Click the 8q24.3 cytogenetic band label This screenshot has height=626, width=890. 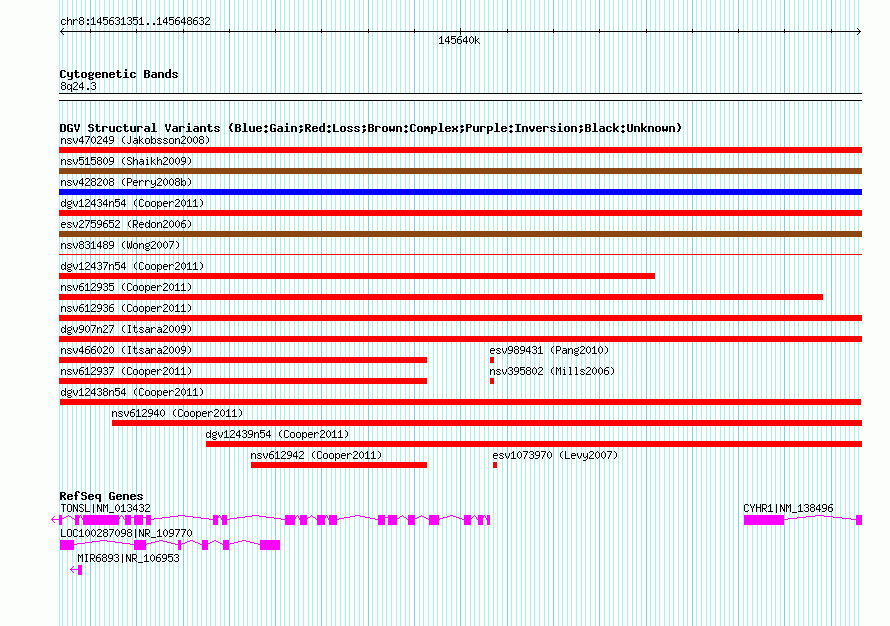click(78, 86)
